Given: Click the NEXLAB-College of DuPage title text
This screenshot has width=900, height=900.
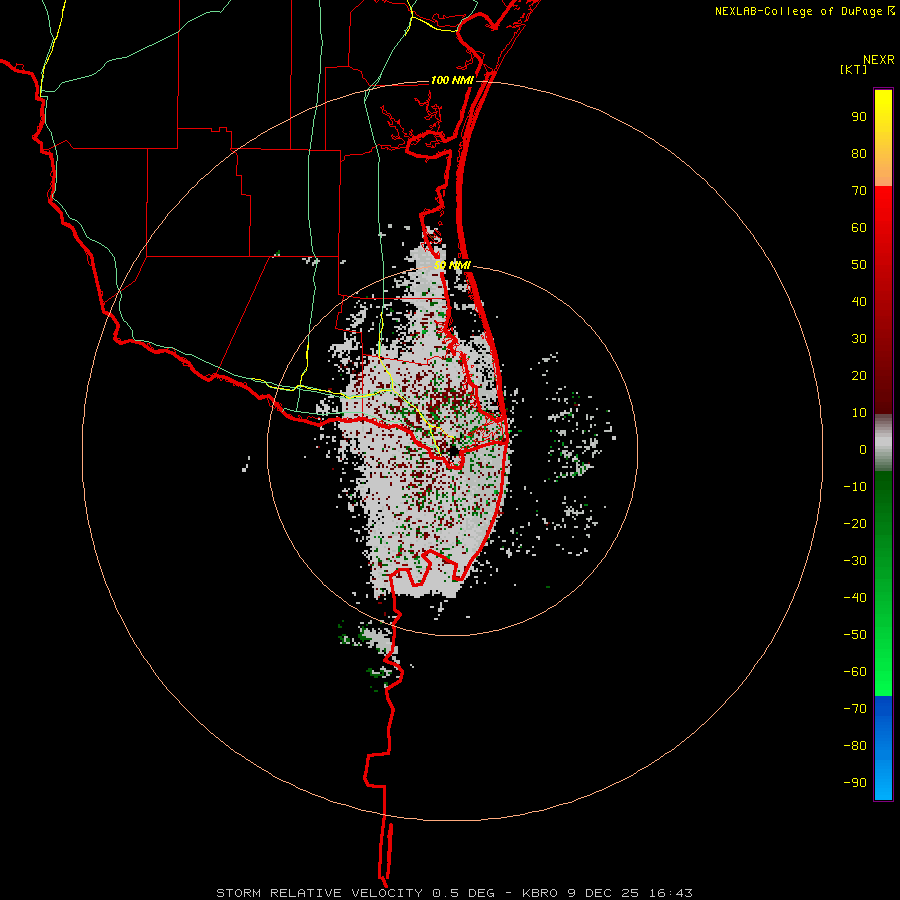Looking at the screenshot, I should (x=799, y=11).
